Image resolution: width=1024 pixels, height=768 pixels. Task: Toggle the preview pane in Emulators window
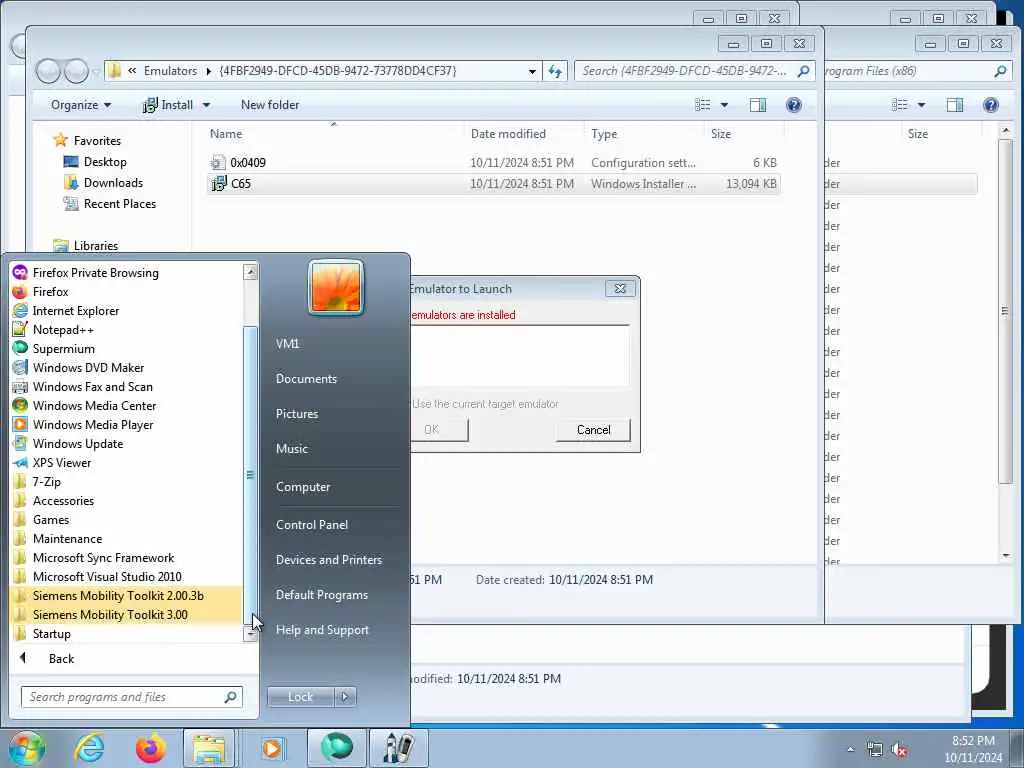click(x=758, y=104)
